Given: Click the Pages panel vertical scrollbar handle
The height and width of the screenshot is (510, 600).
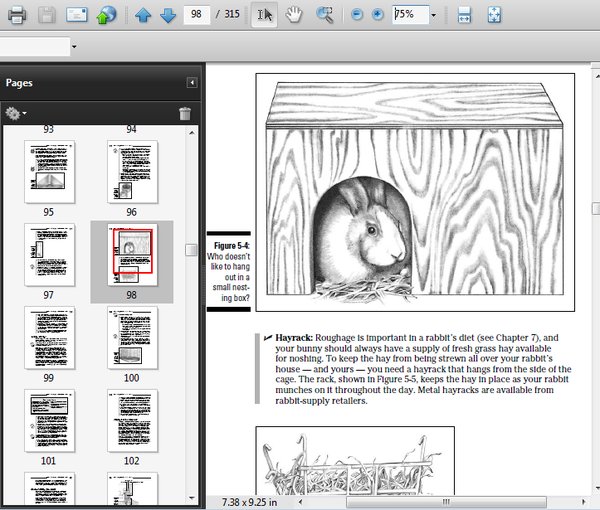Looking at the screenshot, I should pos(192,250).
